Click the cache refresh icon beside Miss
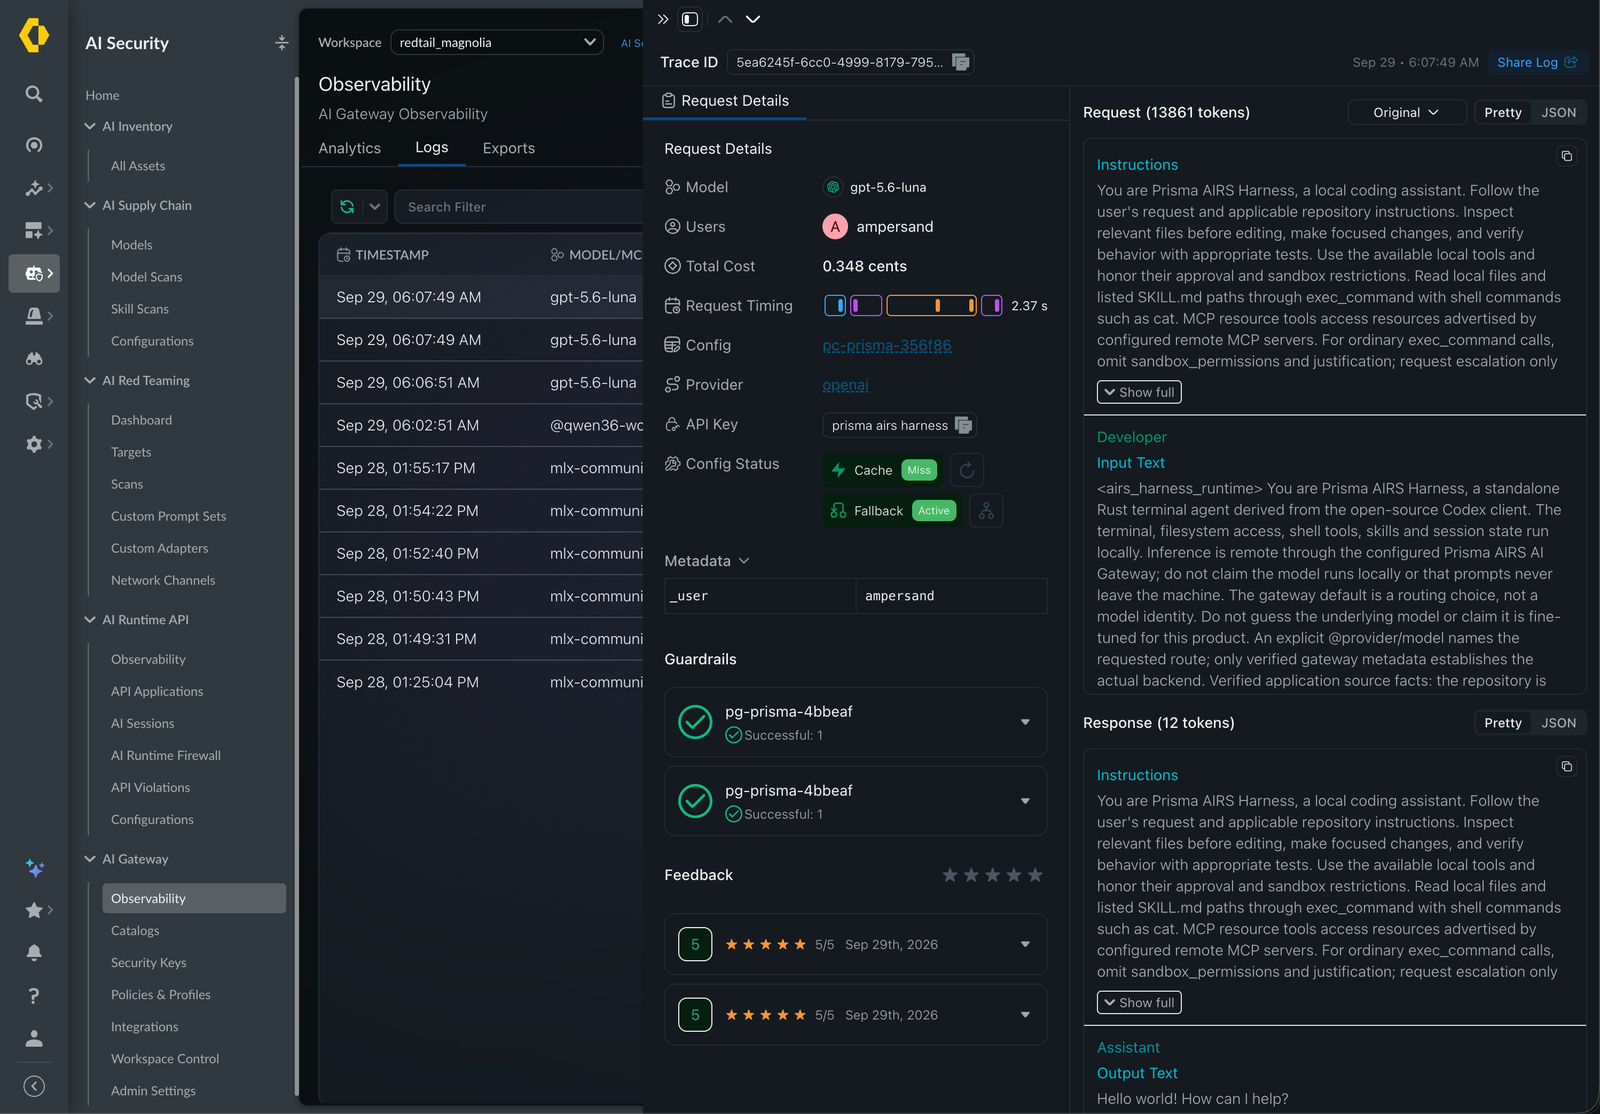This screenshot has height=1114, width=1600. 967,470
